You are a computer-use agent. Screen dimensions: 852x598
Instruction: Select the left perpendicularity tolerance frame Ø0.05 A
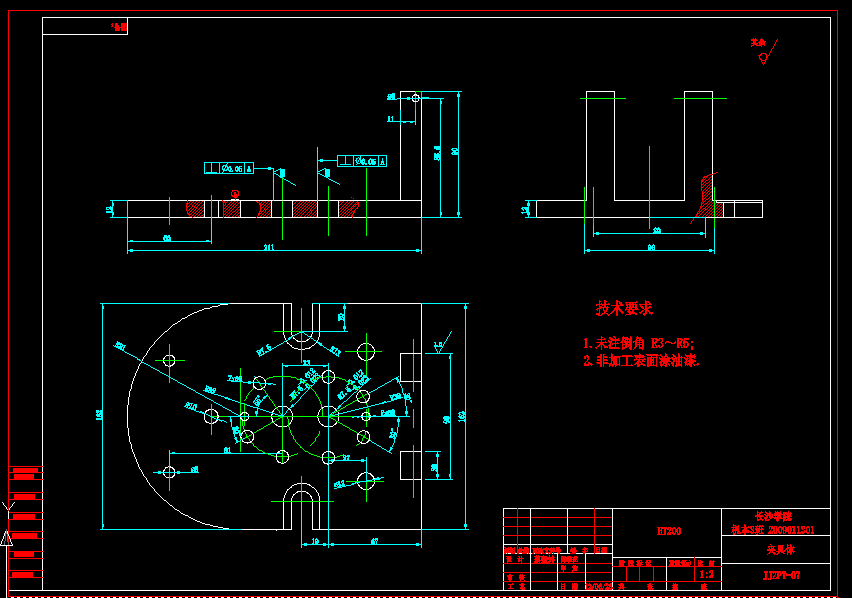[x=229, y=168]
